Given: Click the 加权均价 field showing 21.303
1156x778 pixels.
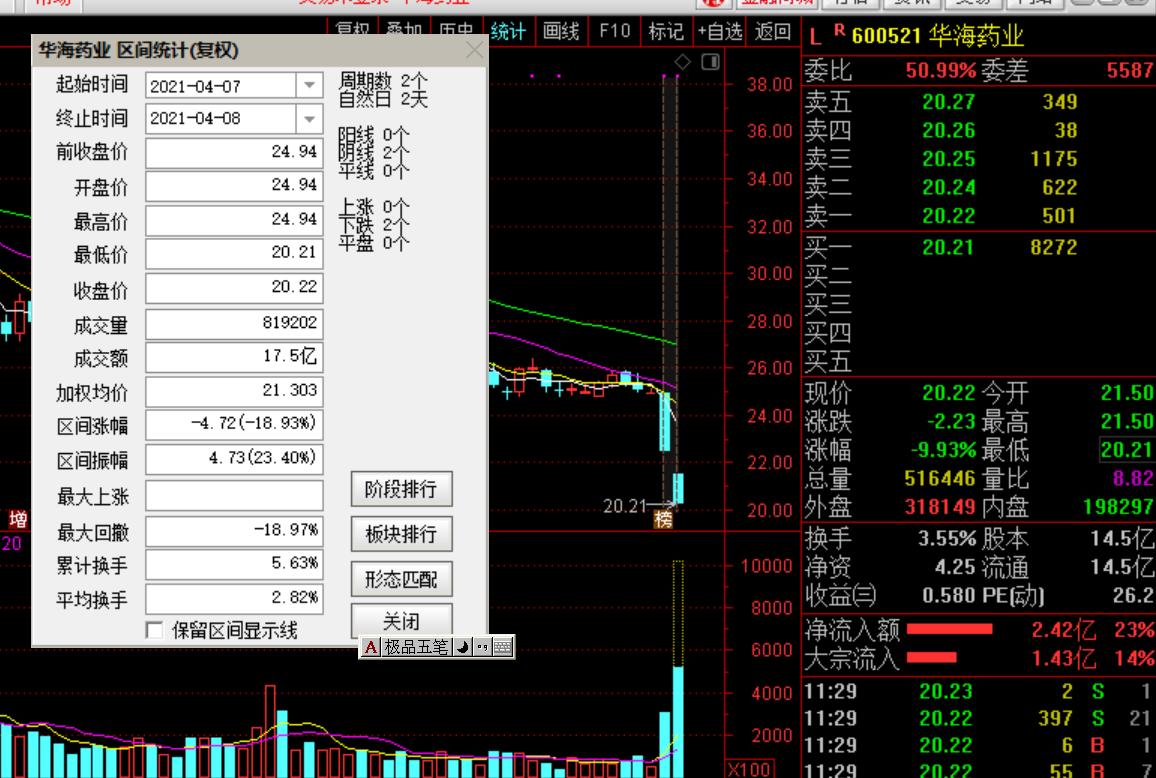Looking at the screenshot, I should 234,391.
